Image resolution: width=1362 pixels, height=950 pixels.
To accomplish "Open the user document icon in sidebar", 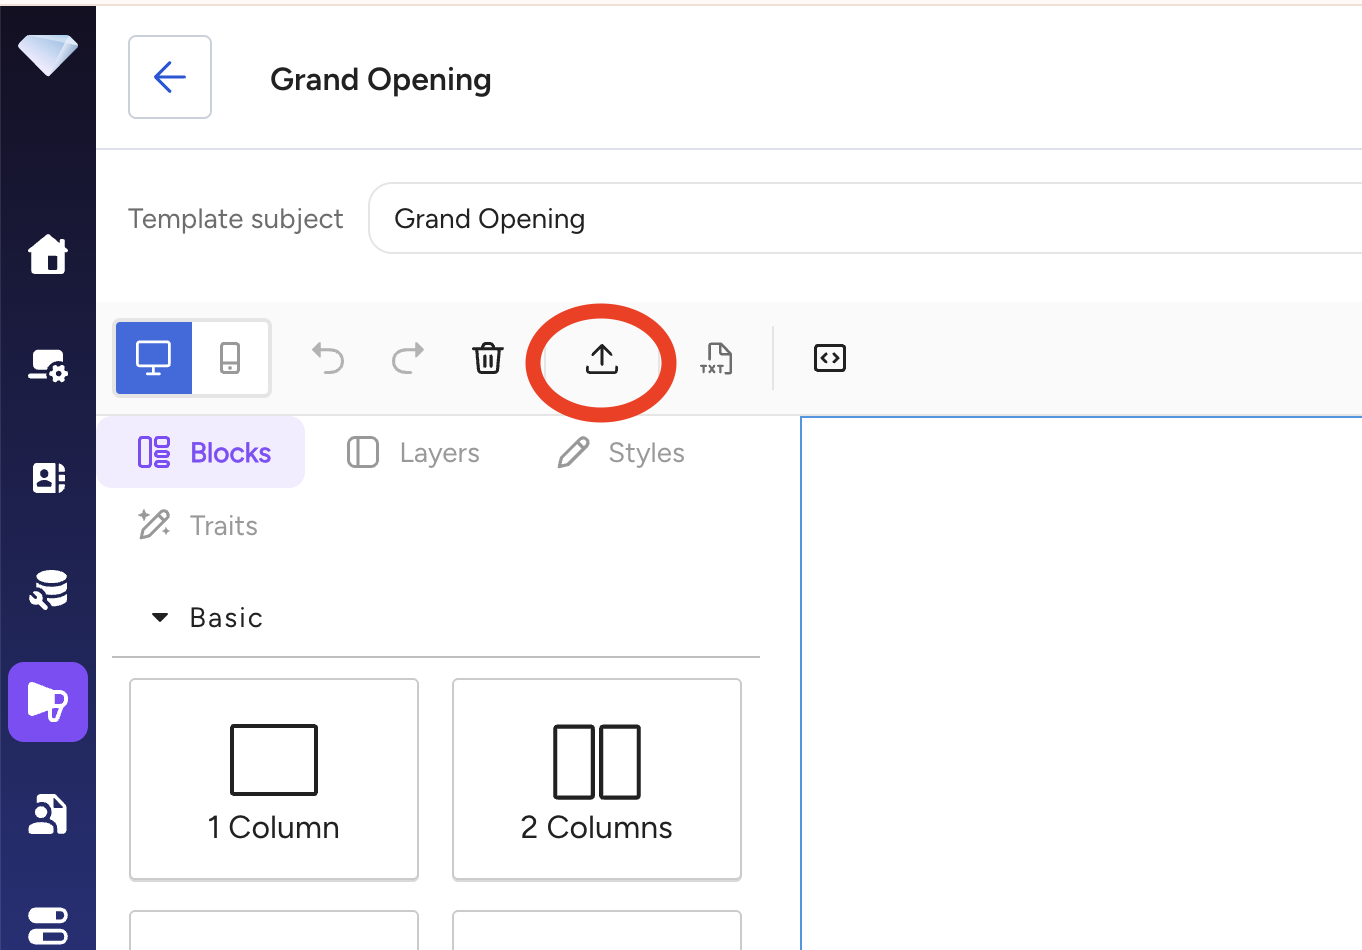I will [48, 815].
